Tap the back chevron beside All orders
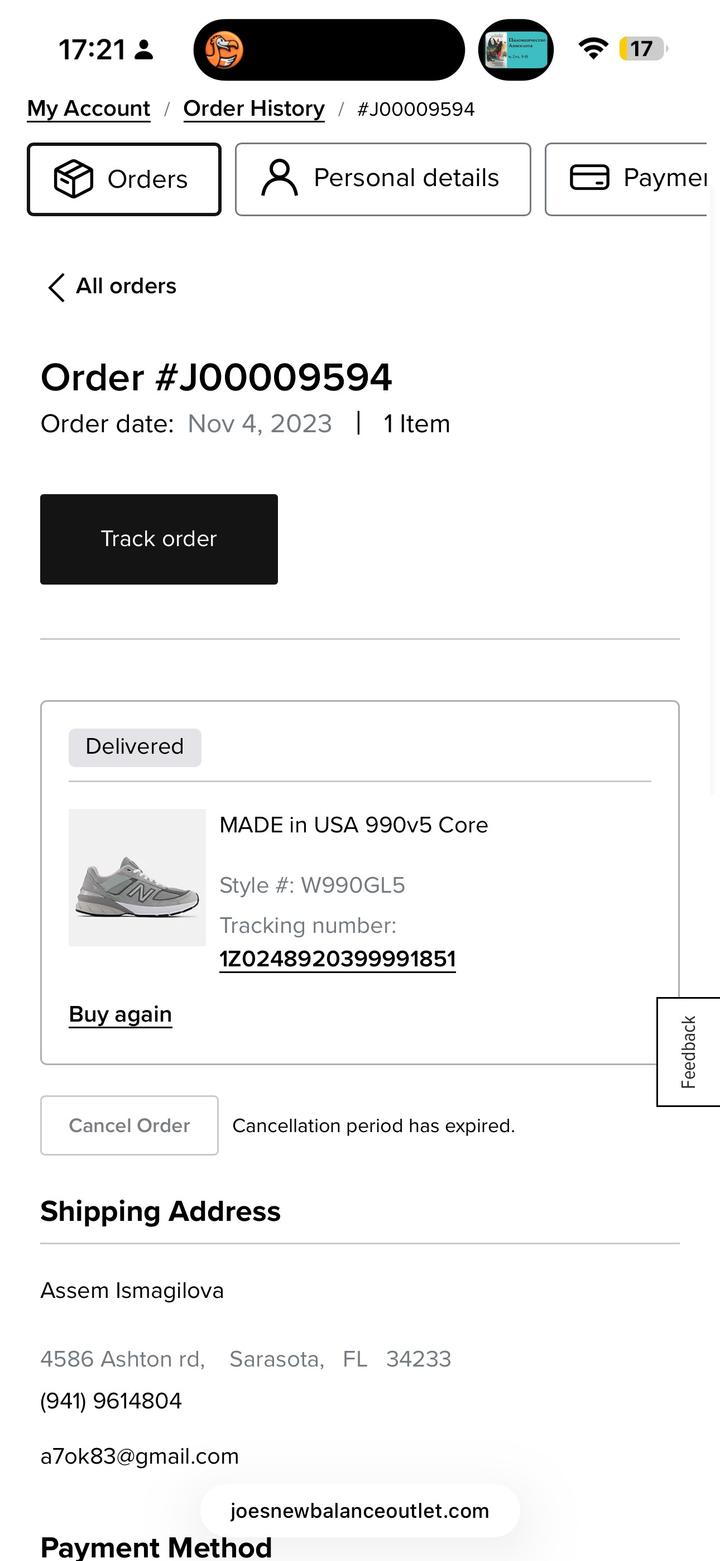 (x=56, y=287)
